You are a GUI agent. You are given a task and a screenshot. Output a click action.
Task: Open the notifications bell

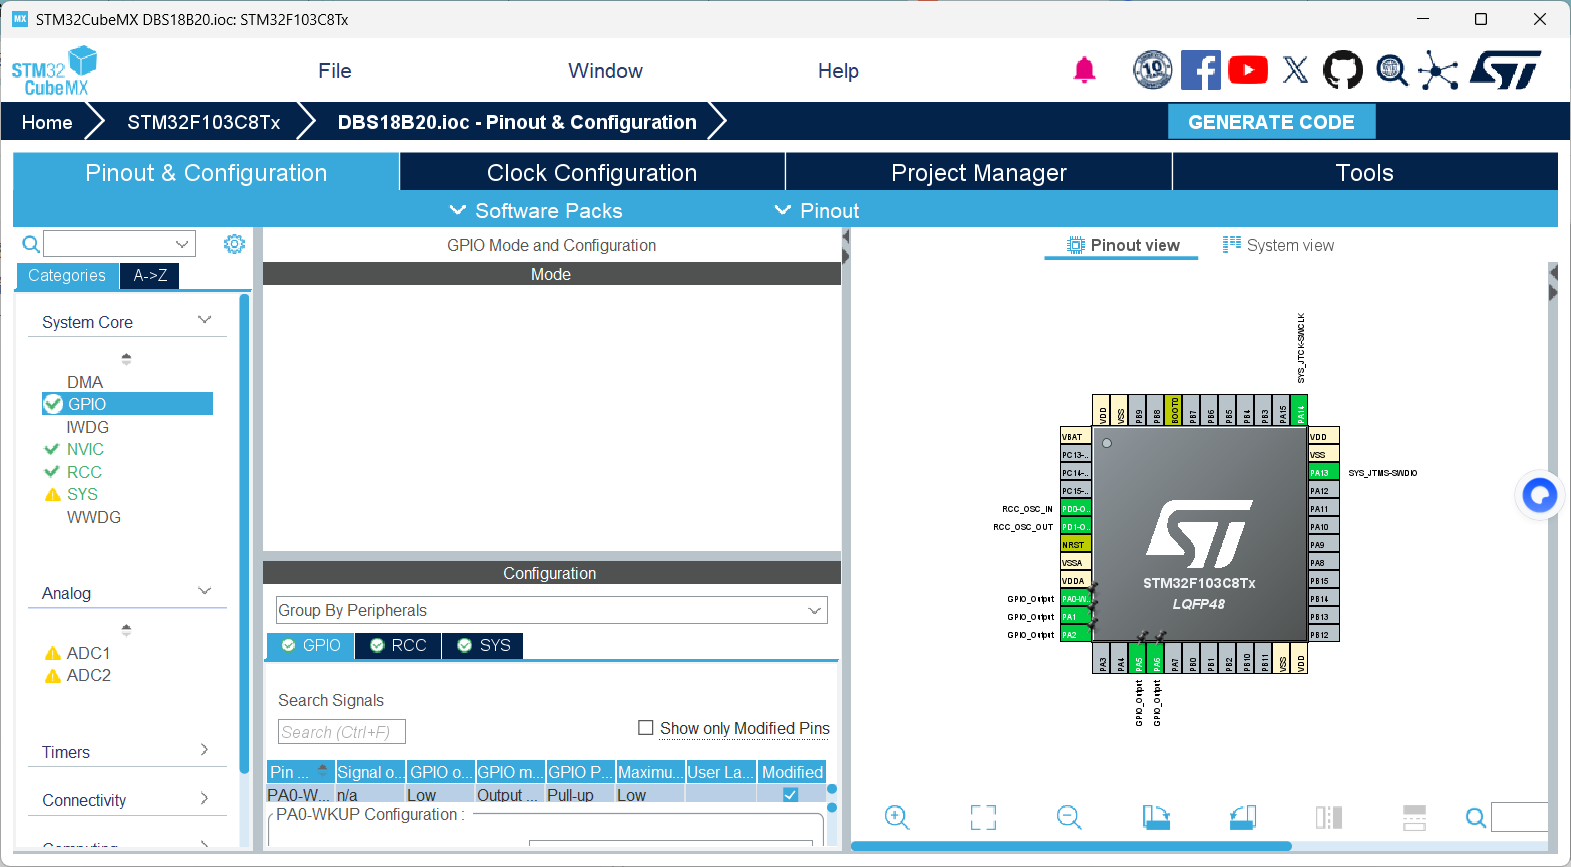[x=1084, y=70]
